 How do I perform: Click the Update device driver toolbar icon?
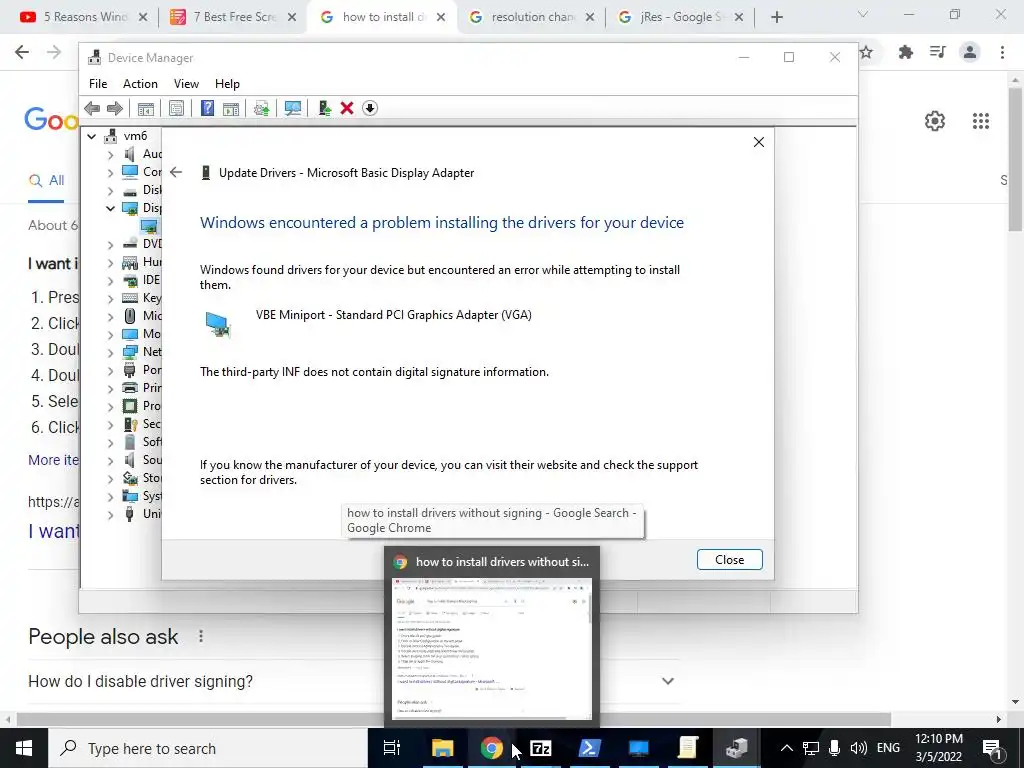[324, 108]
